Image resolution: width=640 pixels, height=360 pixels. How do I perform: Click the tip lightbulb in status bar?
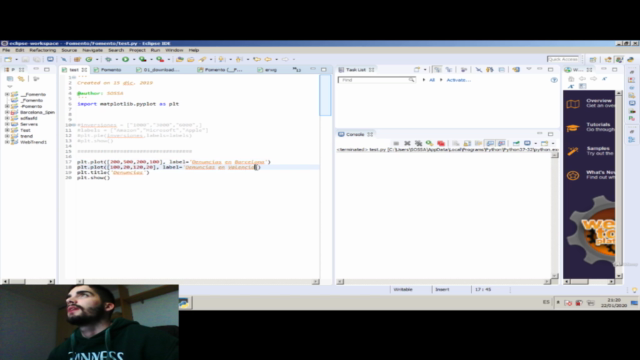(634, 290)
